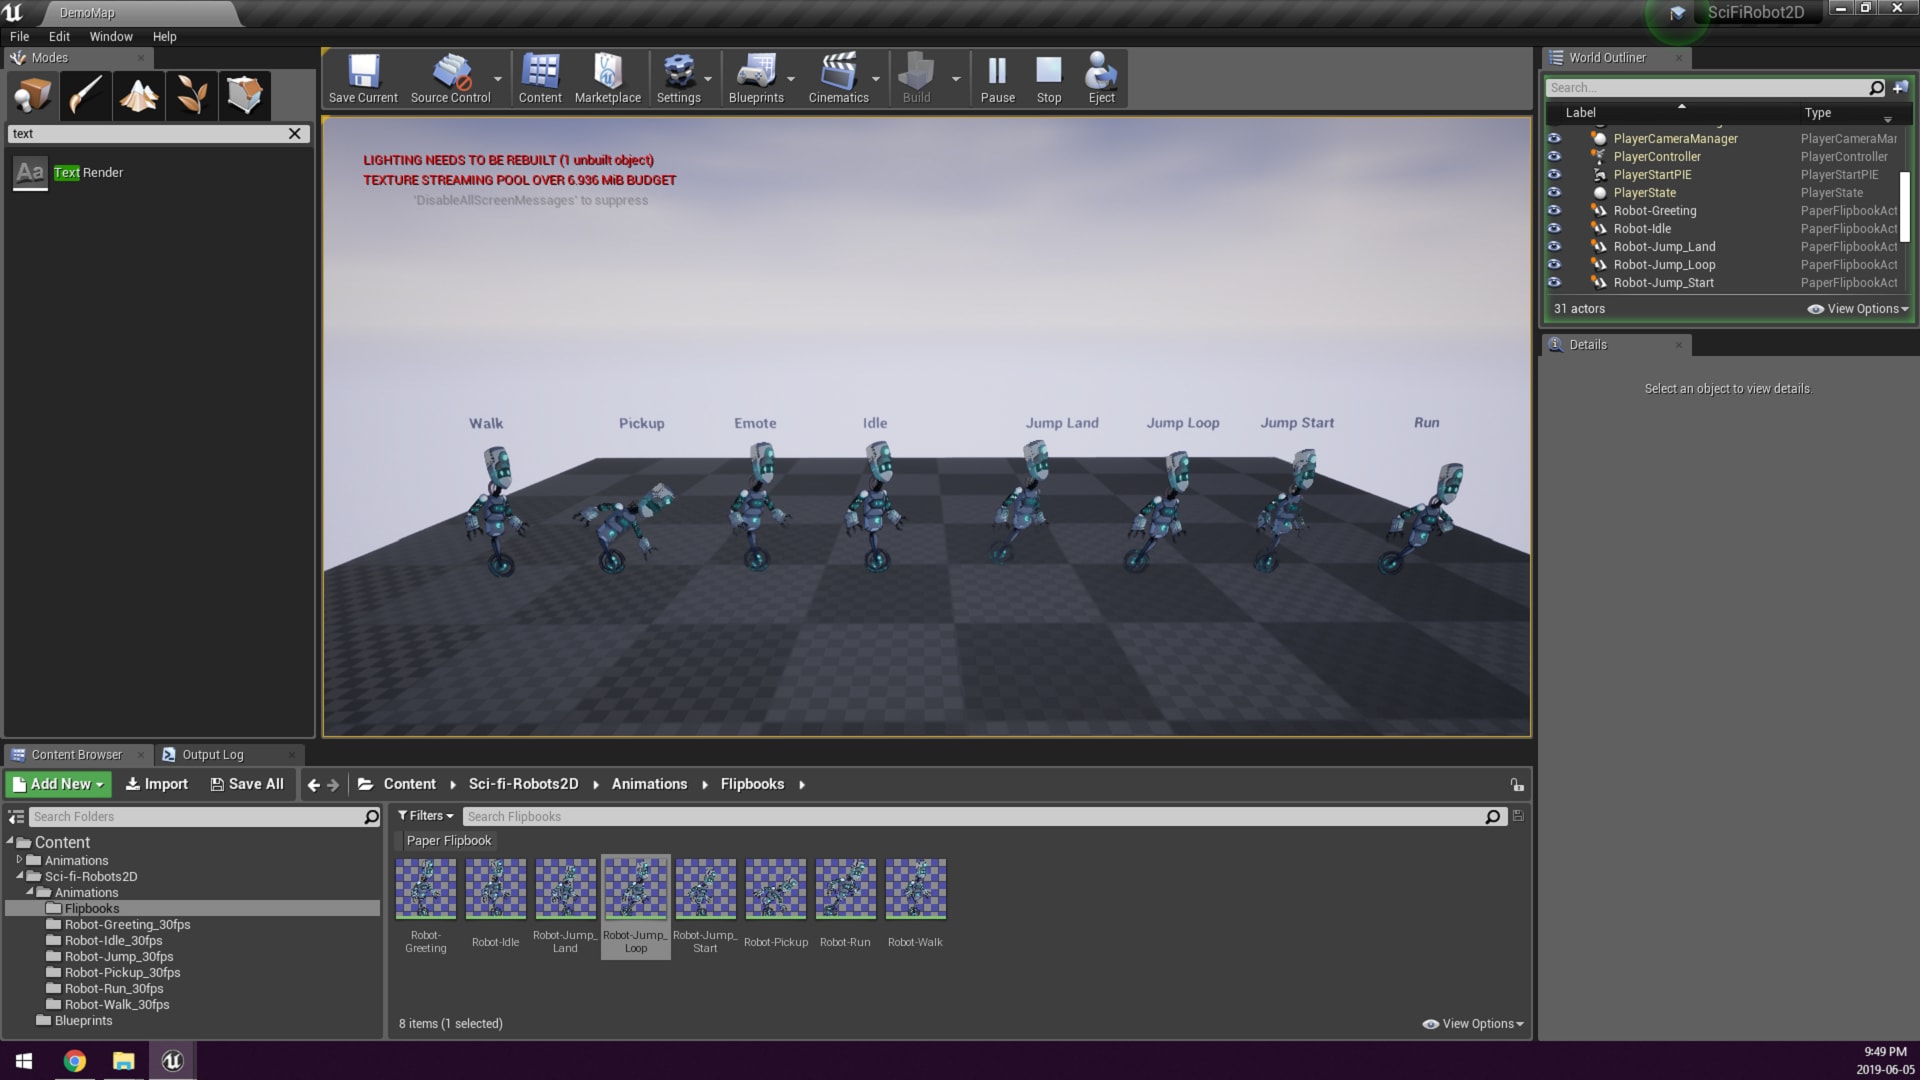The image size is (1920, 1080).
Task: Toggle visibility of the PlayerController actor
Action: click(1554, 157)
